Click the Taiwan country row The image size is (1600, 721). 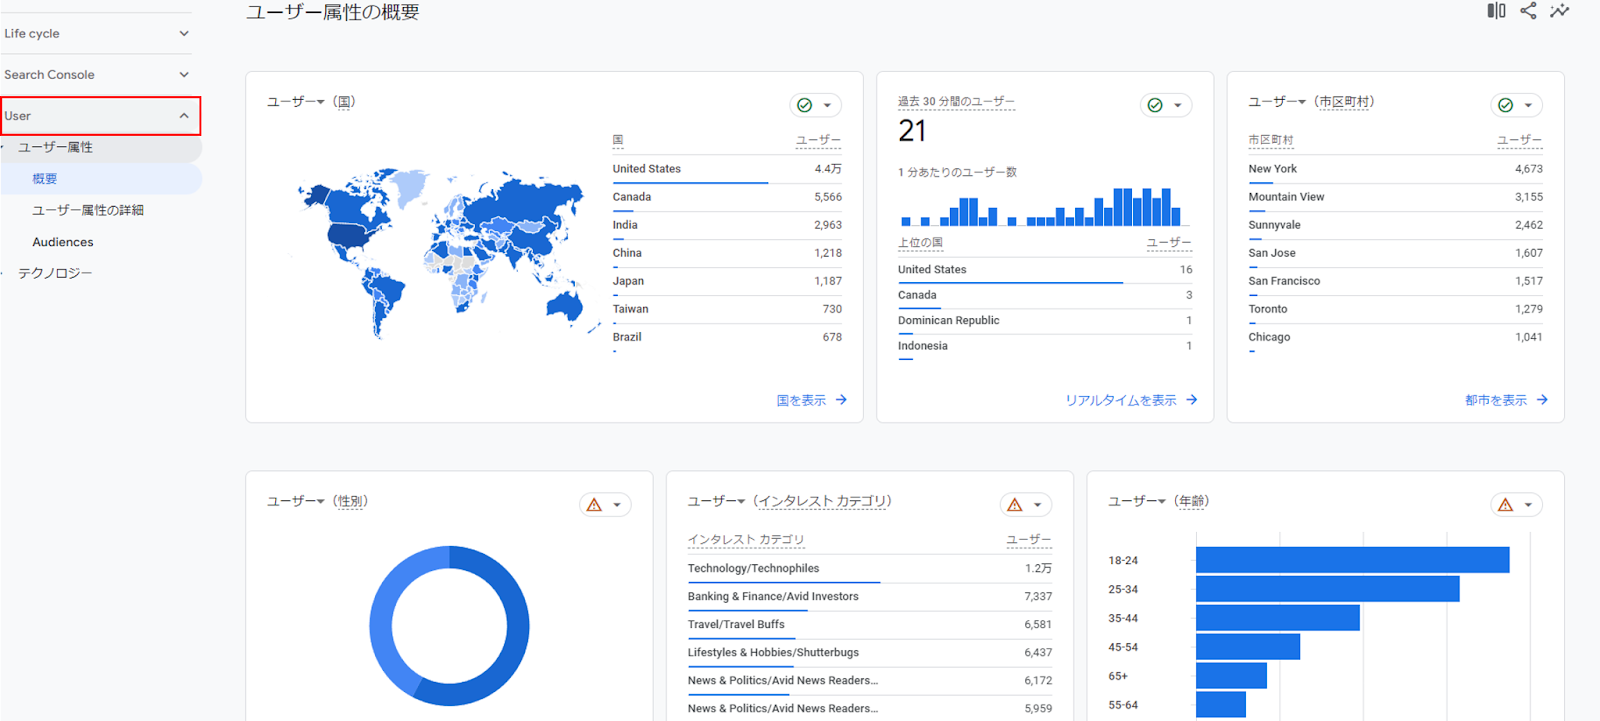727,309
